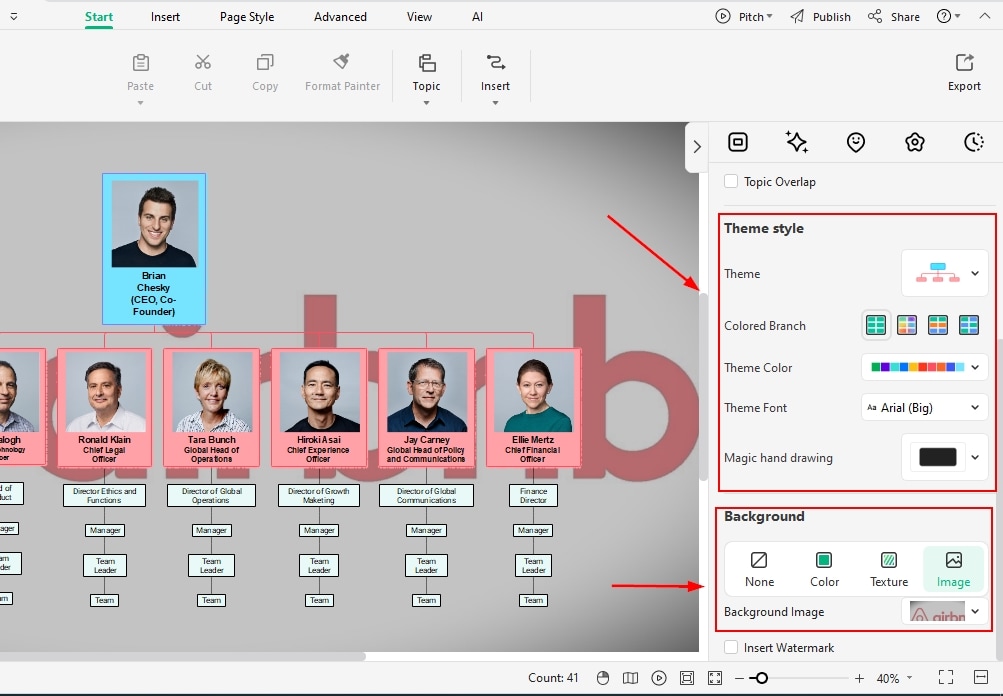1003x696 pixels.
Task: Switch to the Start tab
Action: click(x=99, y=17)
